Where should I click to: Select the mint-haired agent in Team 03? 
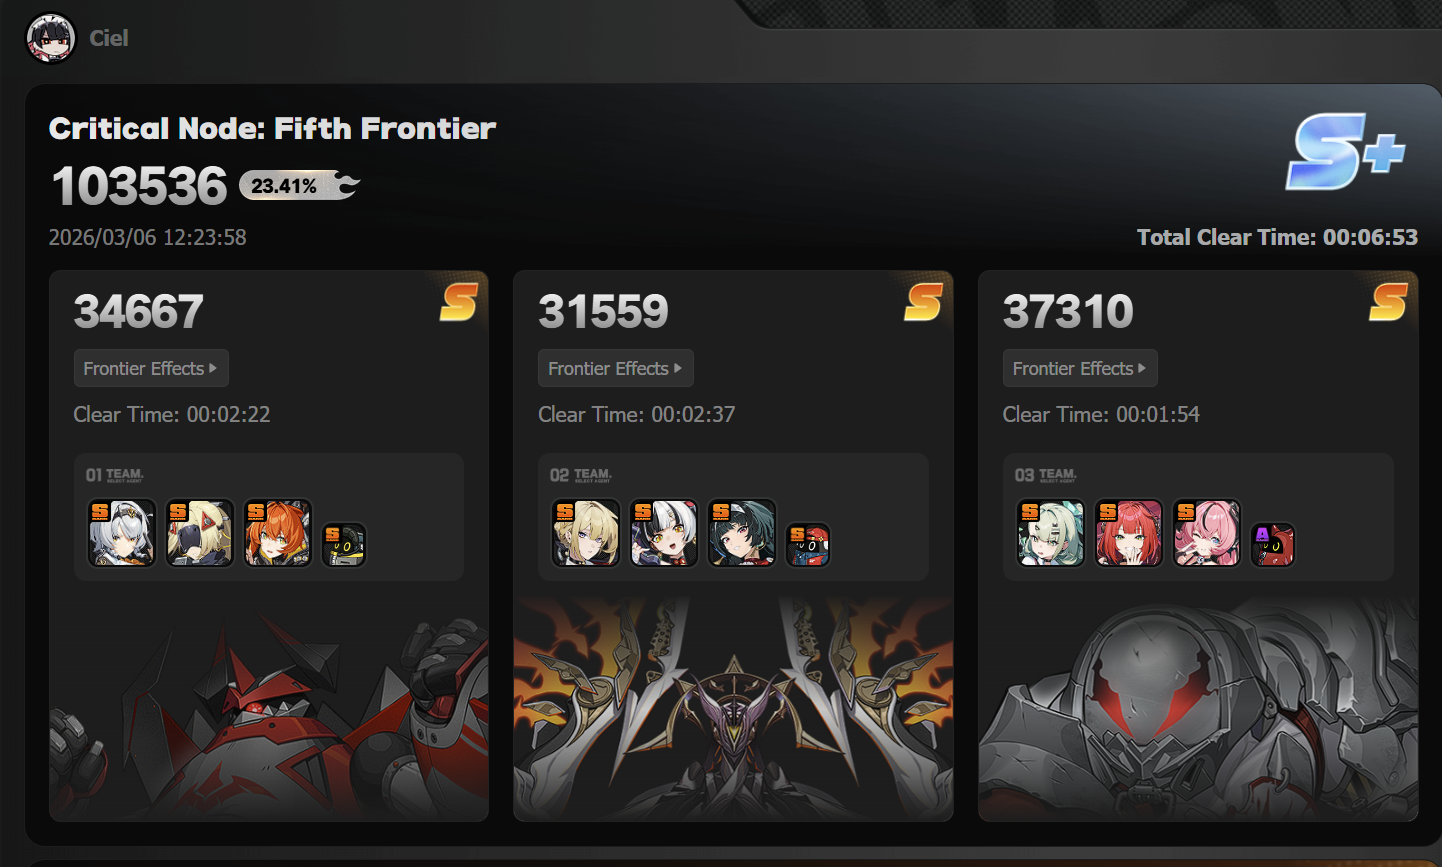point(1051,533)
